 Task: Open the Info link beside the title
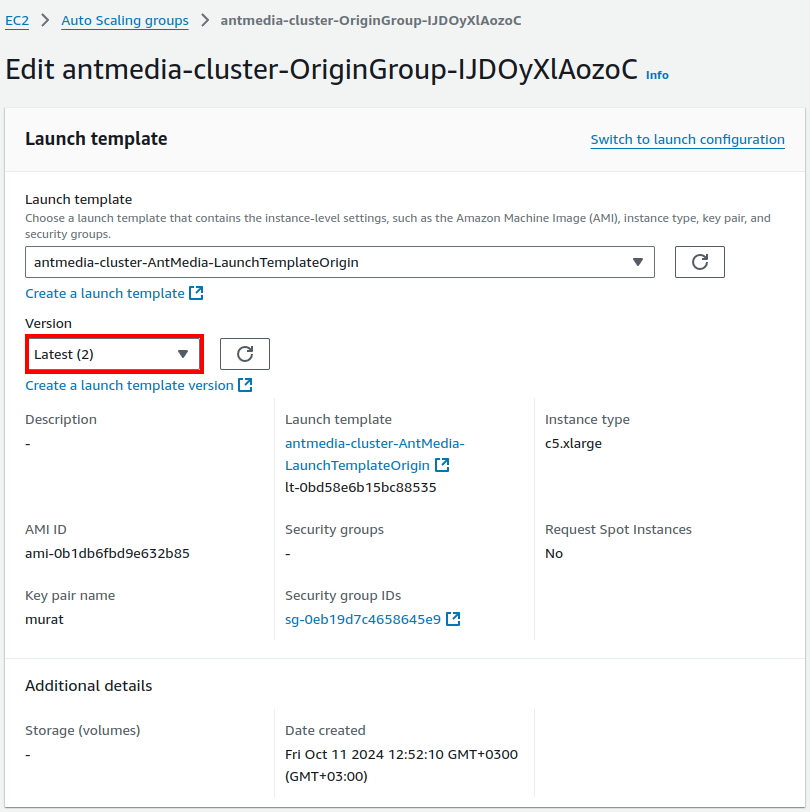pos(657,75)
